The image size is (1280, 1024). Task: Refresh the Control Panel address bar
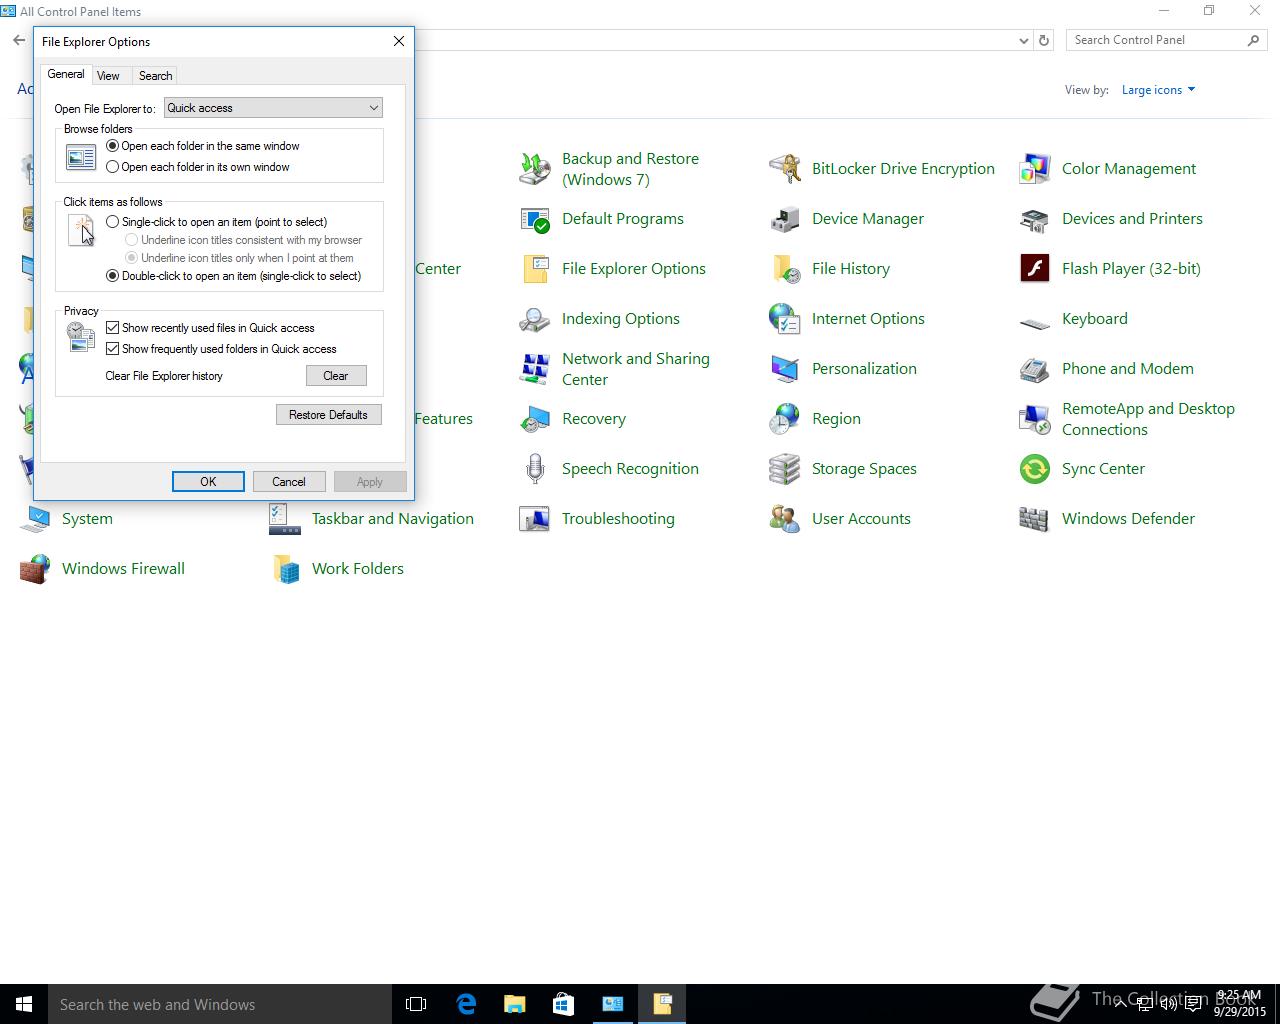(x=1044, y=41)
